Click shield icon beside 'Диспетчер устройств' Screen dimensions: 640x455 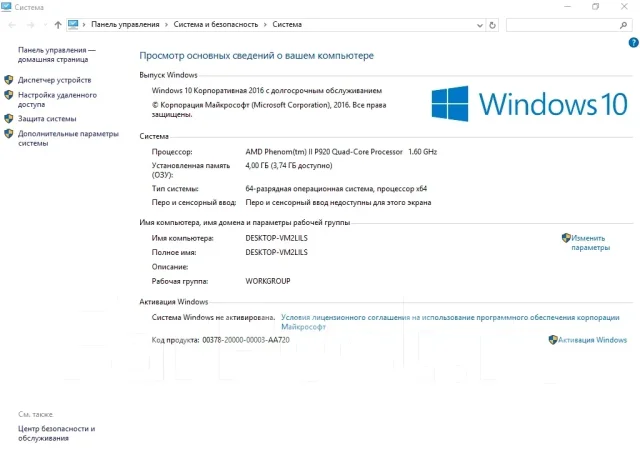[9, 80]
